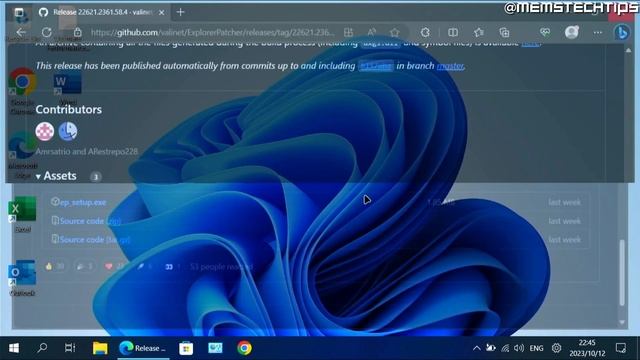Viewport: 640px width, 360px height.
Task: Open the network status tray icon
Action: click(505, 348)
